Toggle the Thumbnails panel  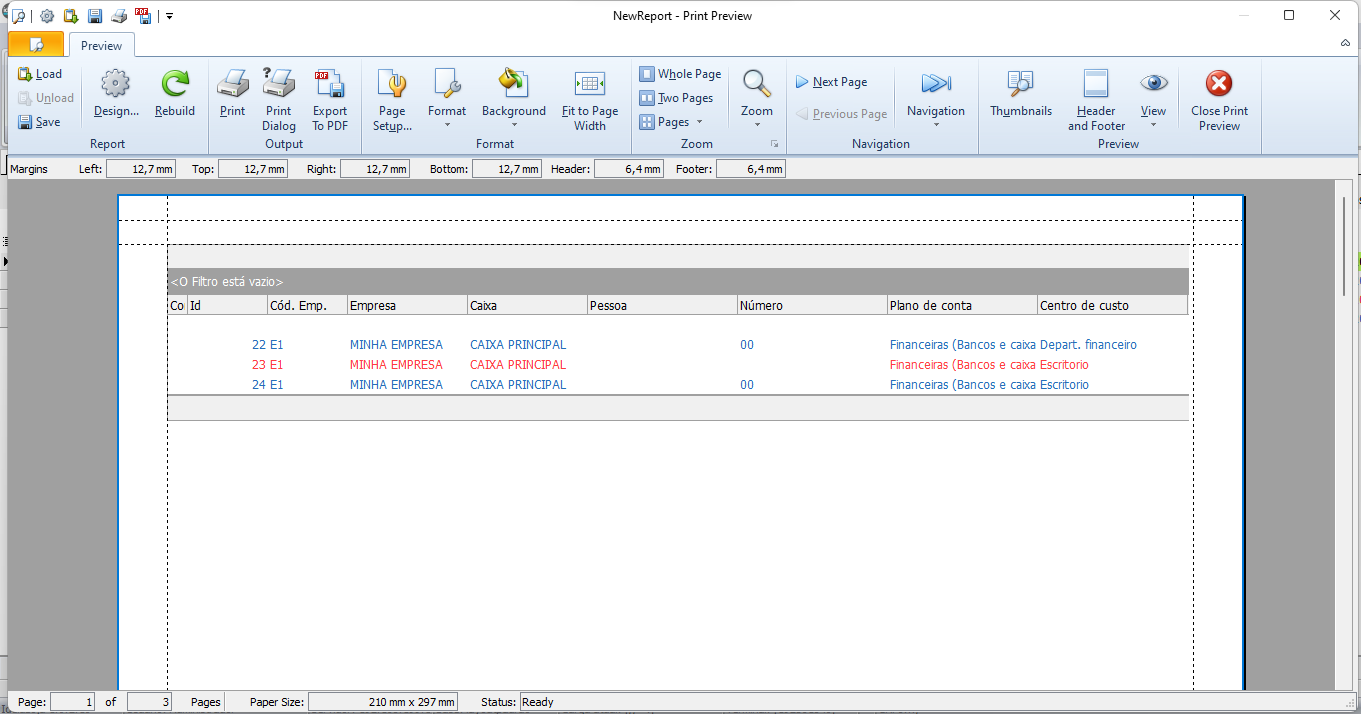coord(1020,93)
